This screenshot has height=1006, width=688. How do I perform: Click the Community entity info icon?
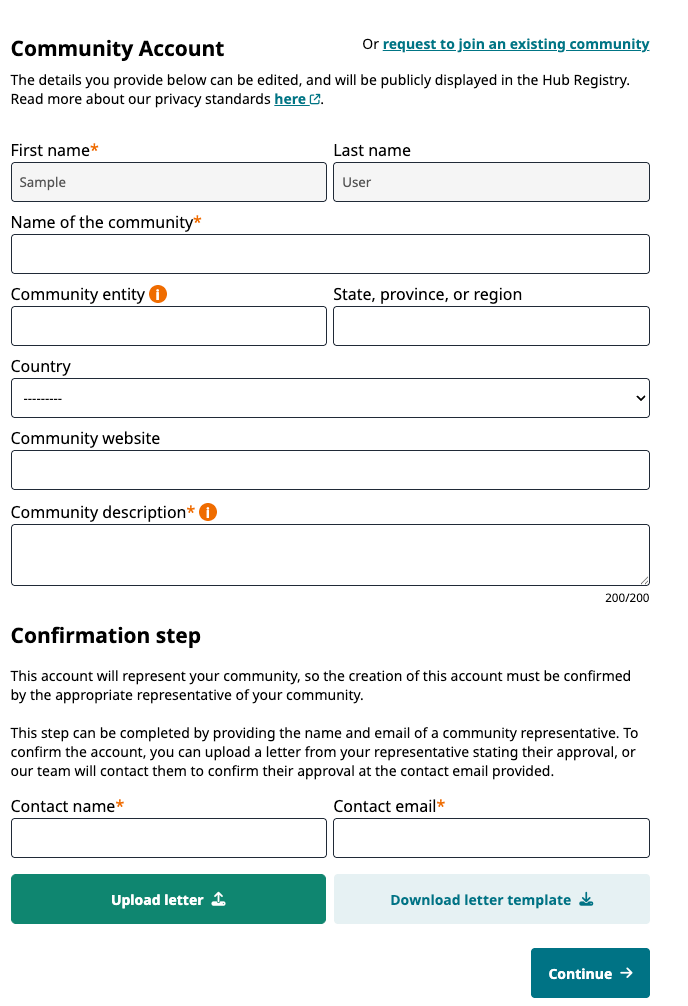coord(158,295)
